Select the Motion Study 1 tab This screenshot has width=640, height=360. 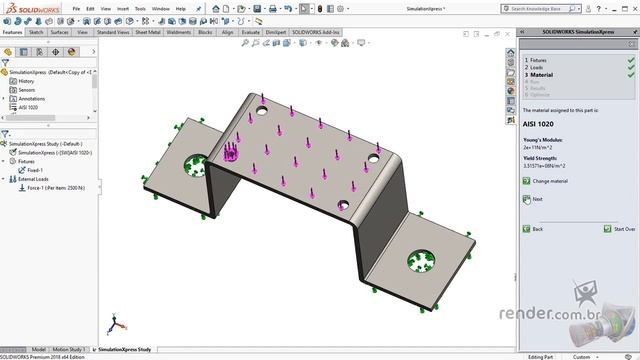pyautogui.click(x=69, y=349)
